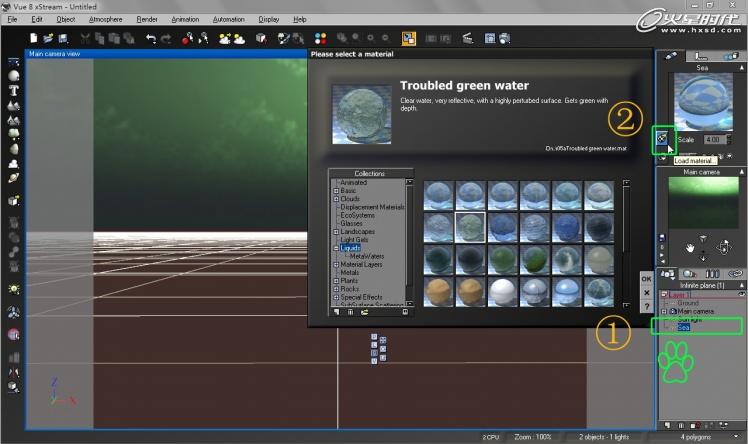This screenshot has height=444, width=748.
Task: Select the highlighted Troubled green water thumbnail
Action: click(x=470, y=227)
